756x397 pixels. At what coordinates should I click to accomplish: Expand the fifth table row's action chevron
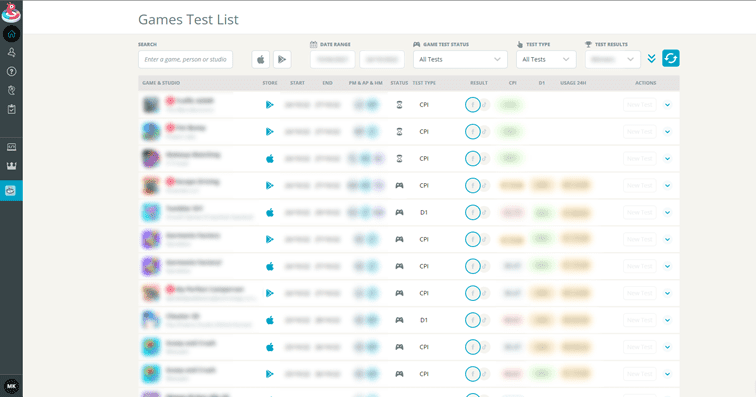pyautogui.click(x=667, y=213)
